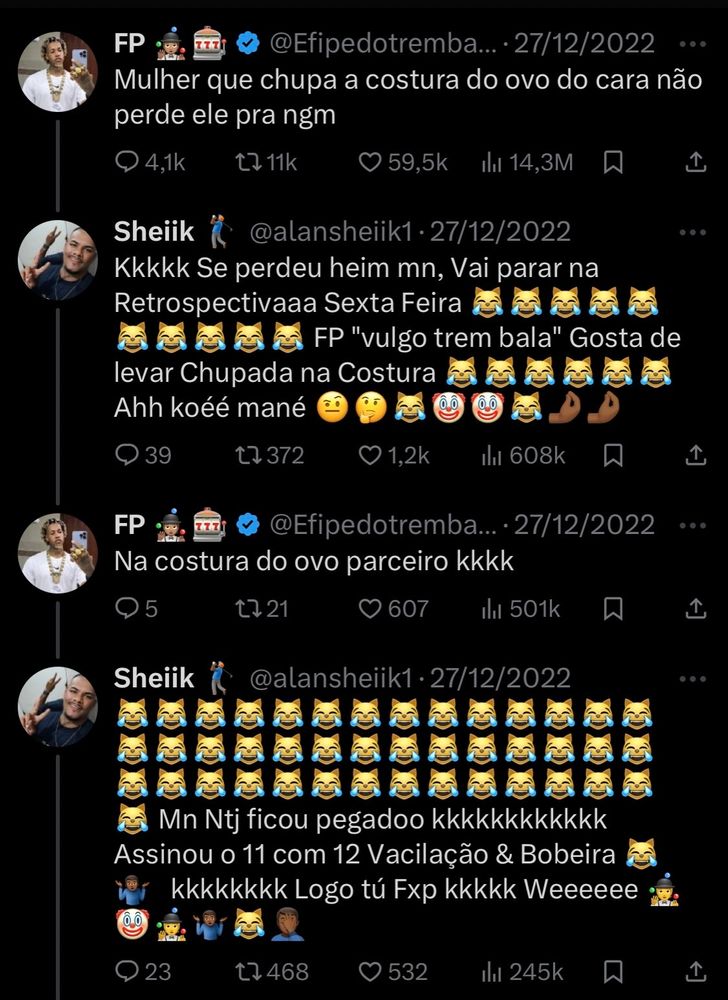Image resolution: width=728 pixels, height=1000 pixels.
Task: Bookmark Sheiik's last tweet with 245k views
Action: tap(613, 971)
